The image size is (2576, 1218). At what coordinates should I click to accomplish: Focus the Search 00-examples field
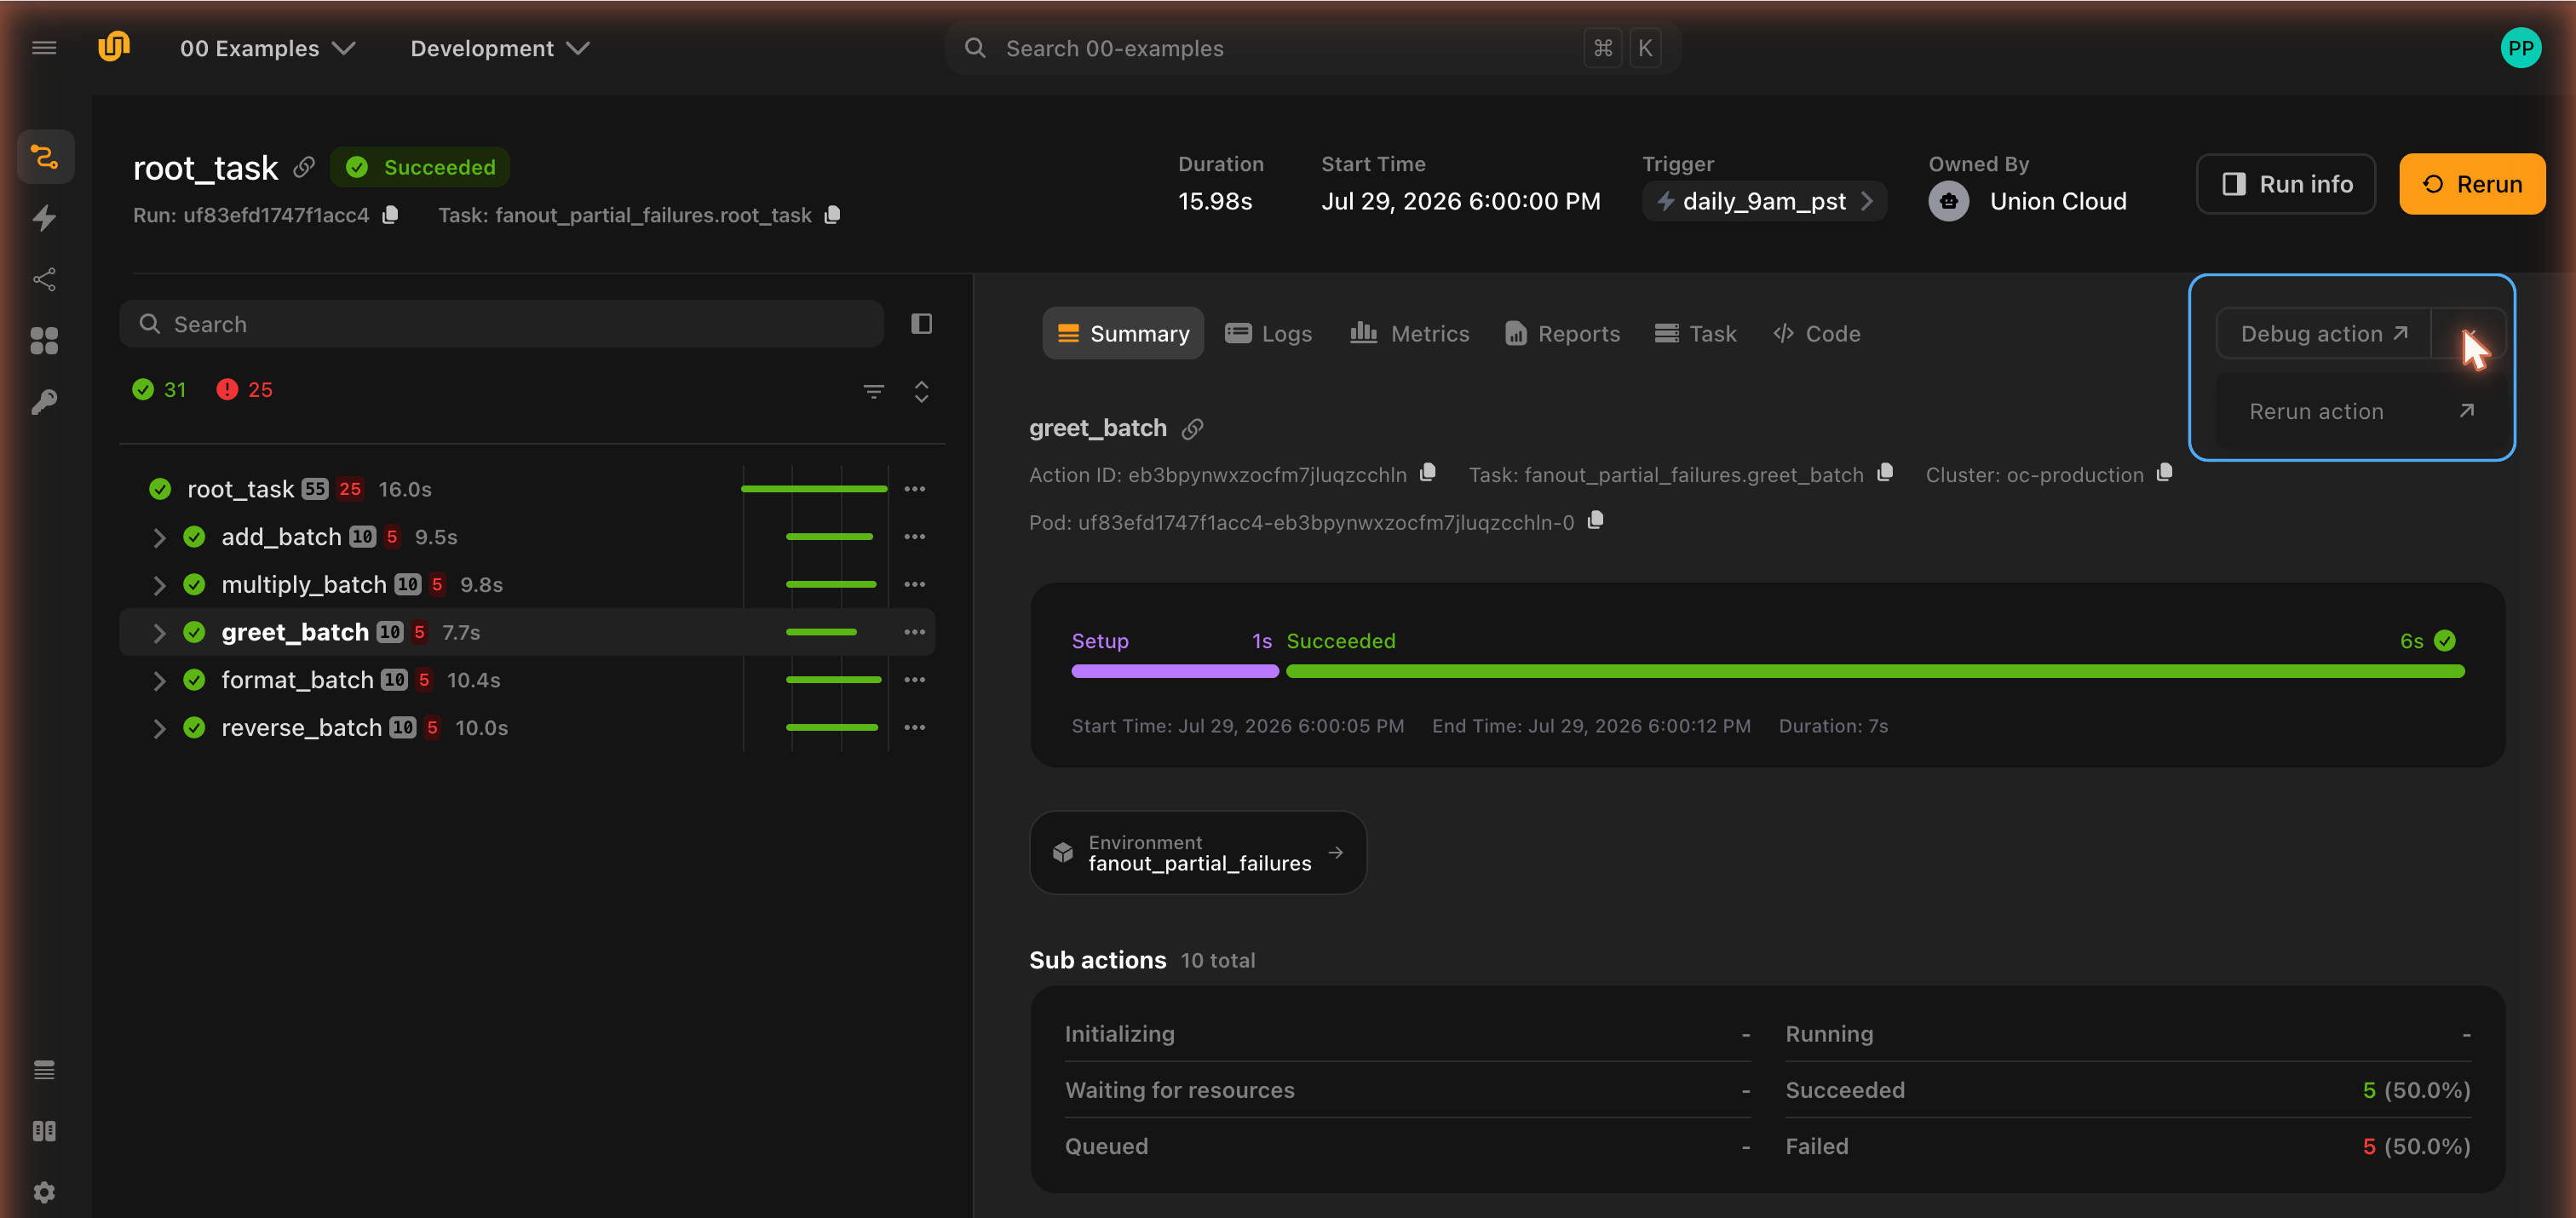pyautogui.click(x=1312, y=48)
